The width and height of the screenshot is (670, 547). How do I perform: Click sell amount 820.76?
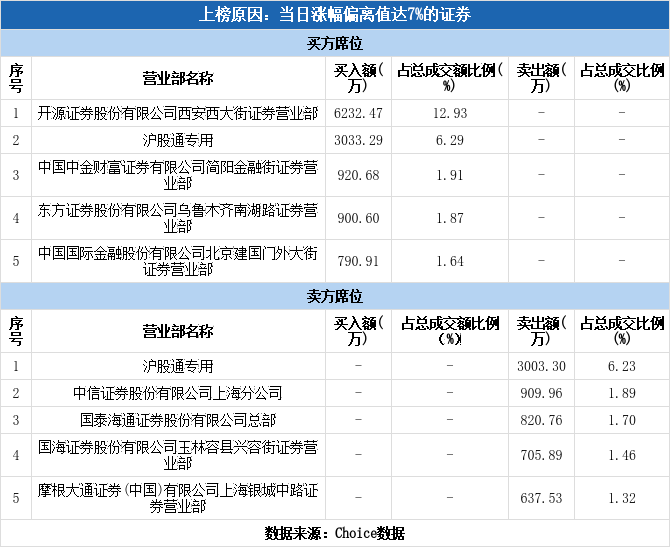coord(541,420)
